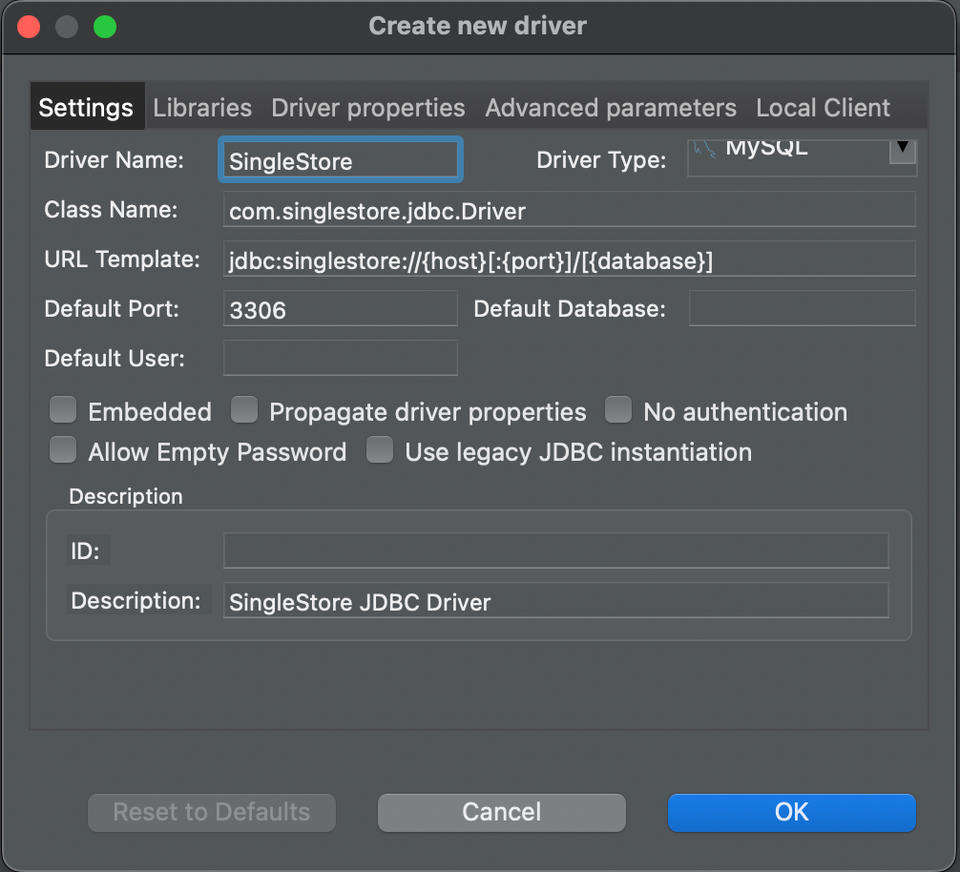Select the Settings tab
The height and width of the screenshot is (872, 960).
87,107
